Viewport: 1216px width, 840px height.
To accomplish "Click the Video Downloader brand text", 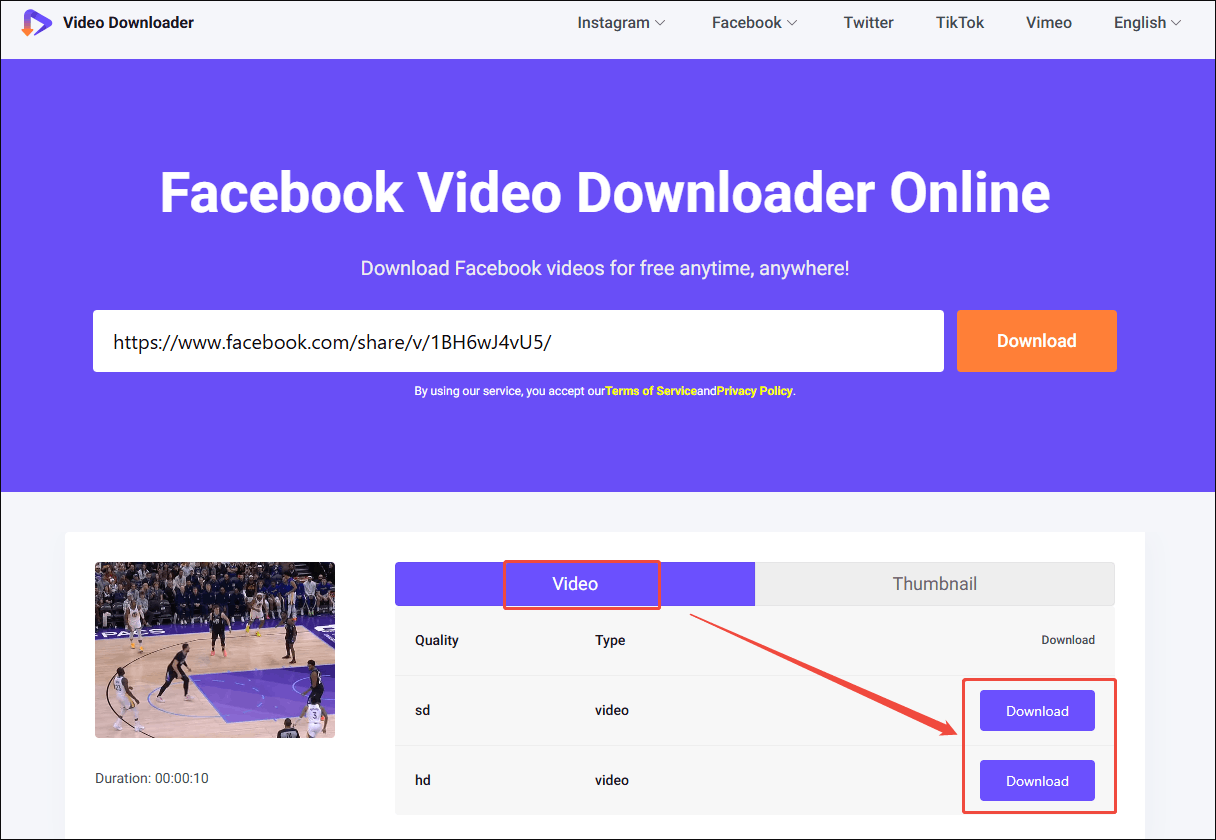I will [128, 22].
